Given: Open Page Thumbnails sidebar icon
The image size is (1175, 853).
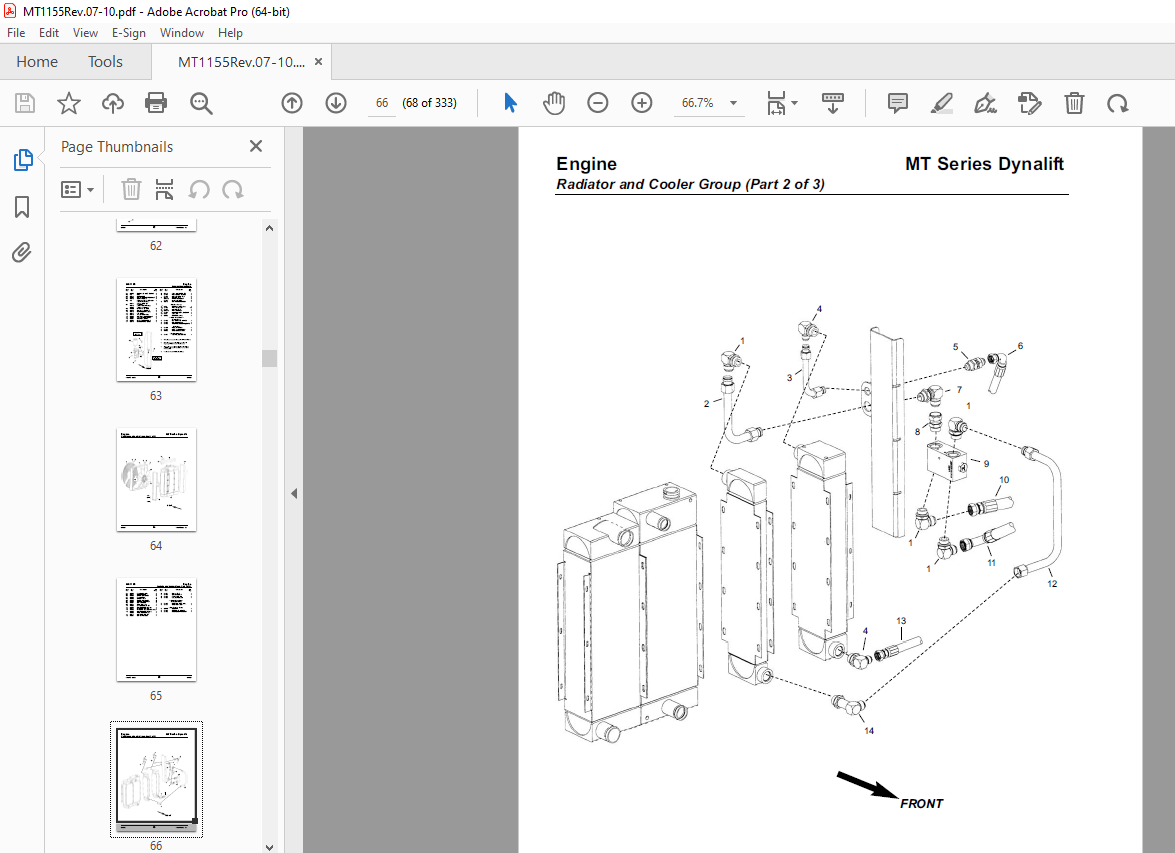Looking at the screenshot, I should pyautogui.click(x=22, y=160).
